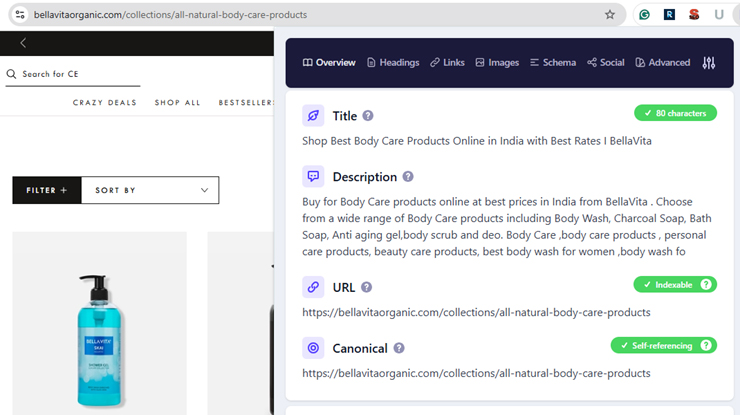This screenshot has width=740, height=415.
Task: Click the Self-referencing badge
Action: [664, 345]
